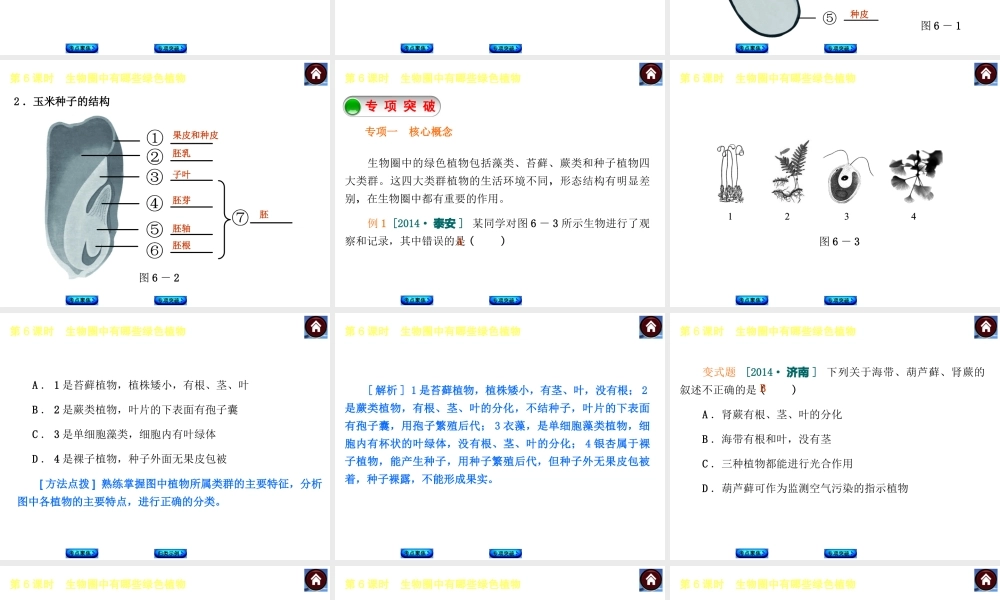Click the 例1 [2014·泰安] question text
This screenshot has width=1000, height=600.
(497, 232)
